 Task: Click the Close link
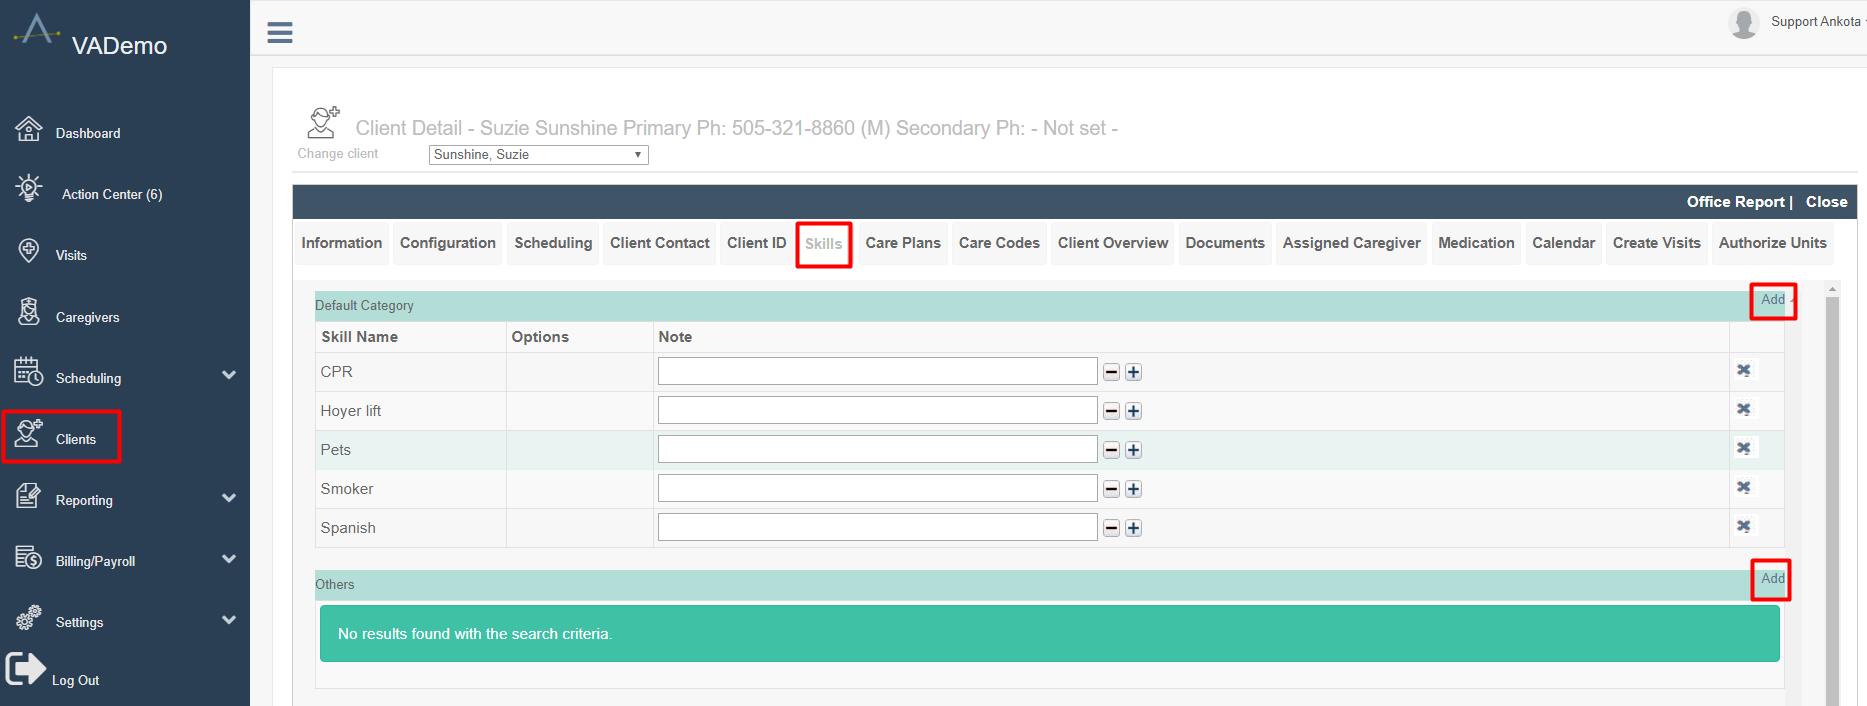tap(1826, 202)
